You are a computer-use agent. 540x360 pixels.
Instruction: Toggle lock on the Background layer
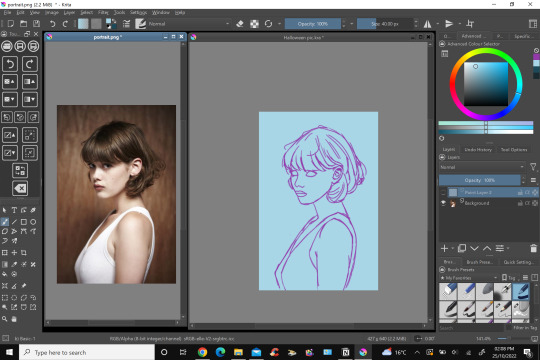point(520,203)
